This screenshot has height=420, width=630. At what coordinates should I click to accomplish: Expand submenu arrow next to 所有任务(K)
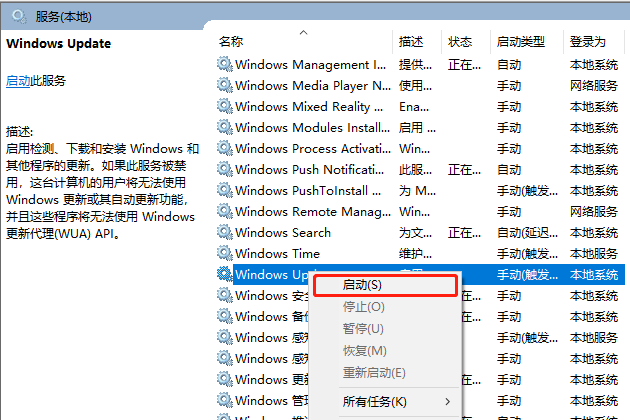(x=448, y=402)
